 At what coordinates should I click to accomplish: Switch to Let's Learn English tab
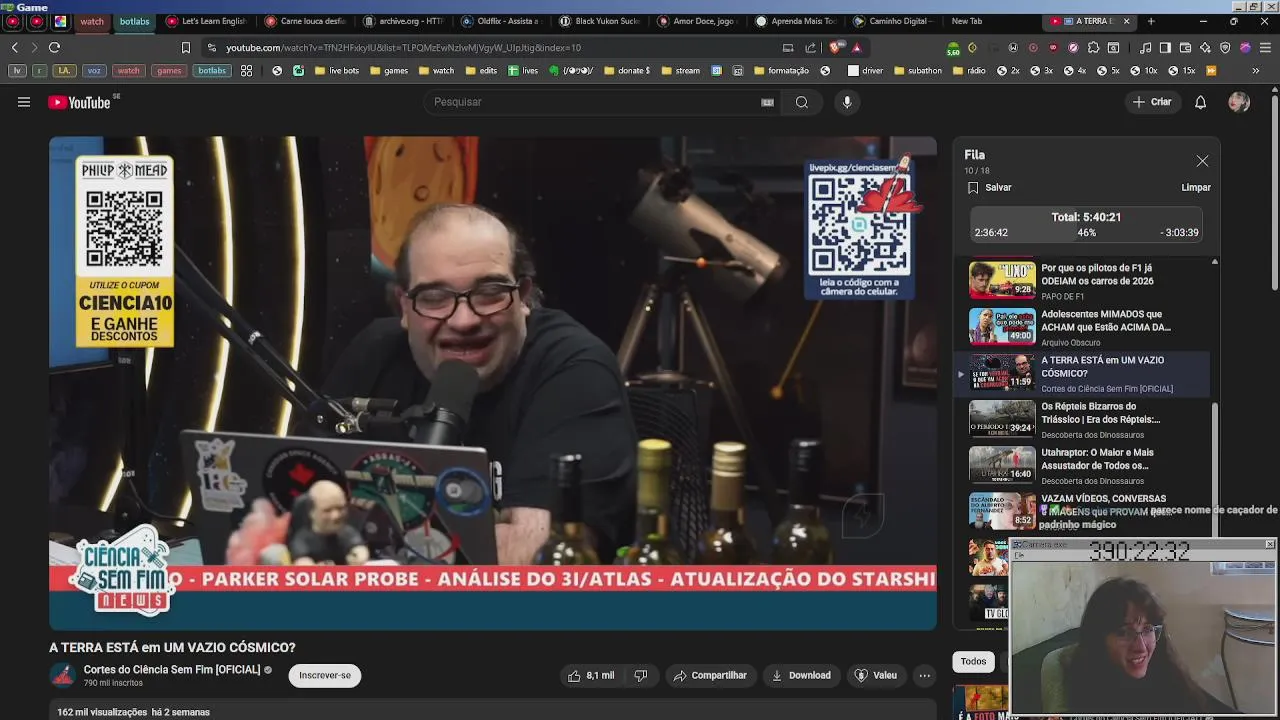point(207,21)
